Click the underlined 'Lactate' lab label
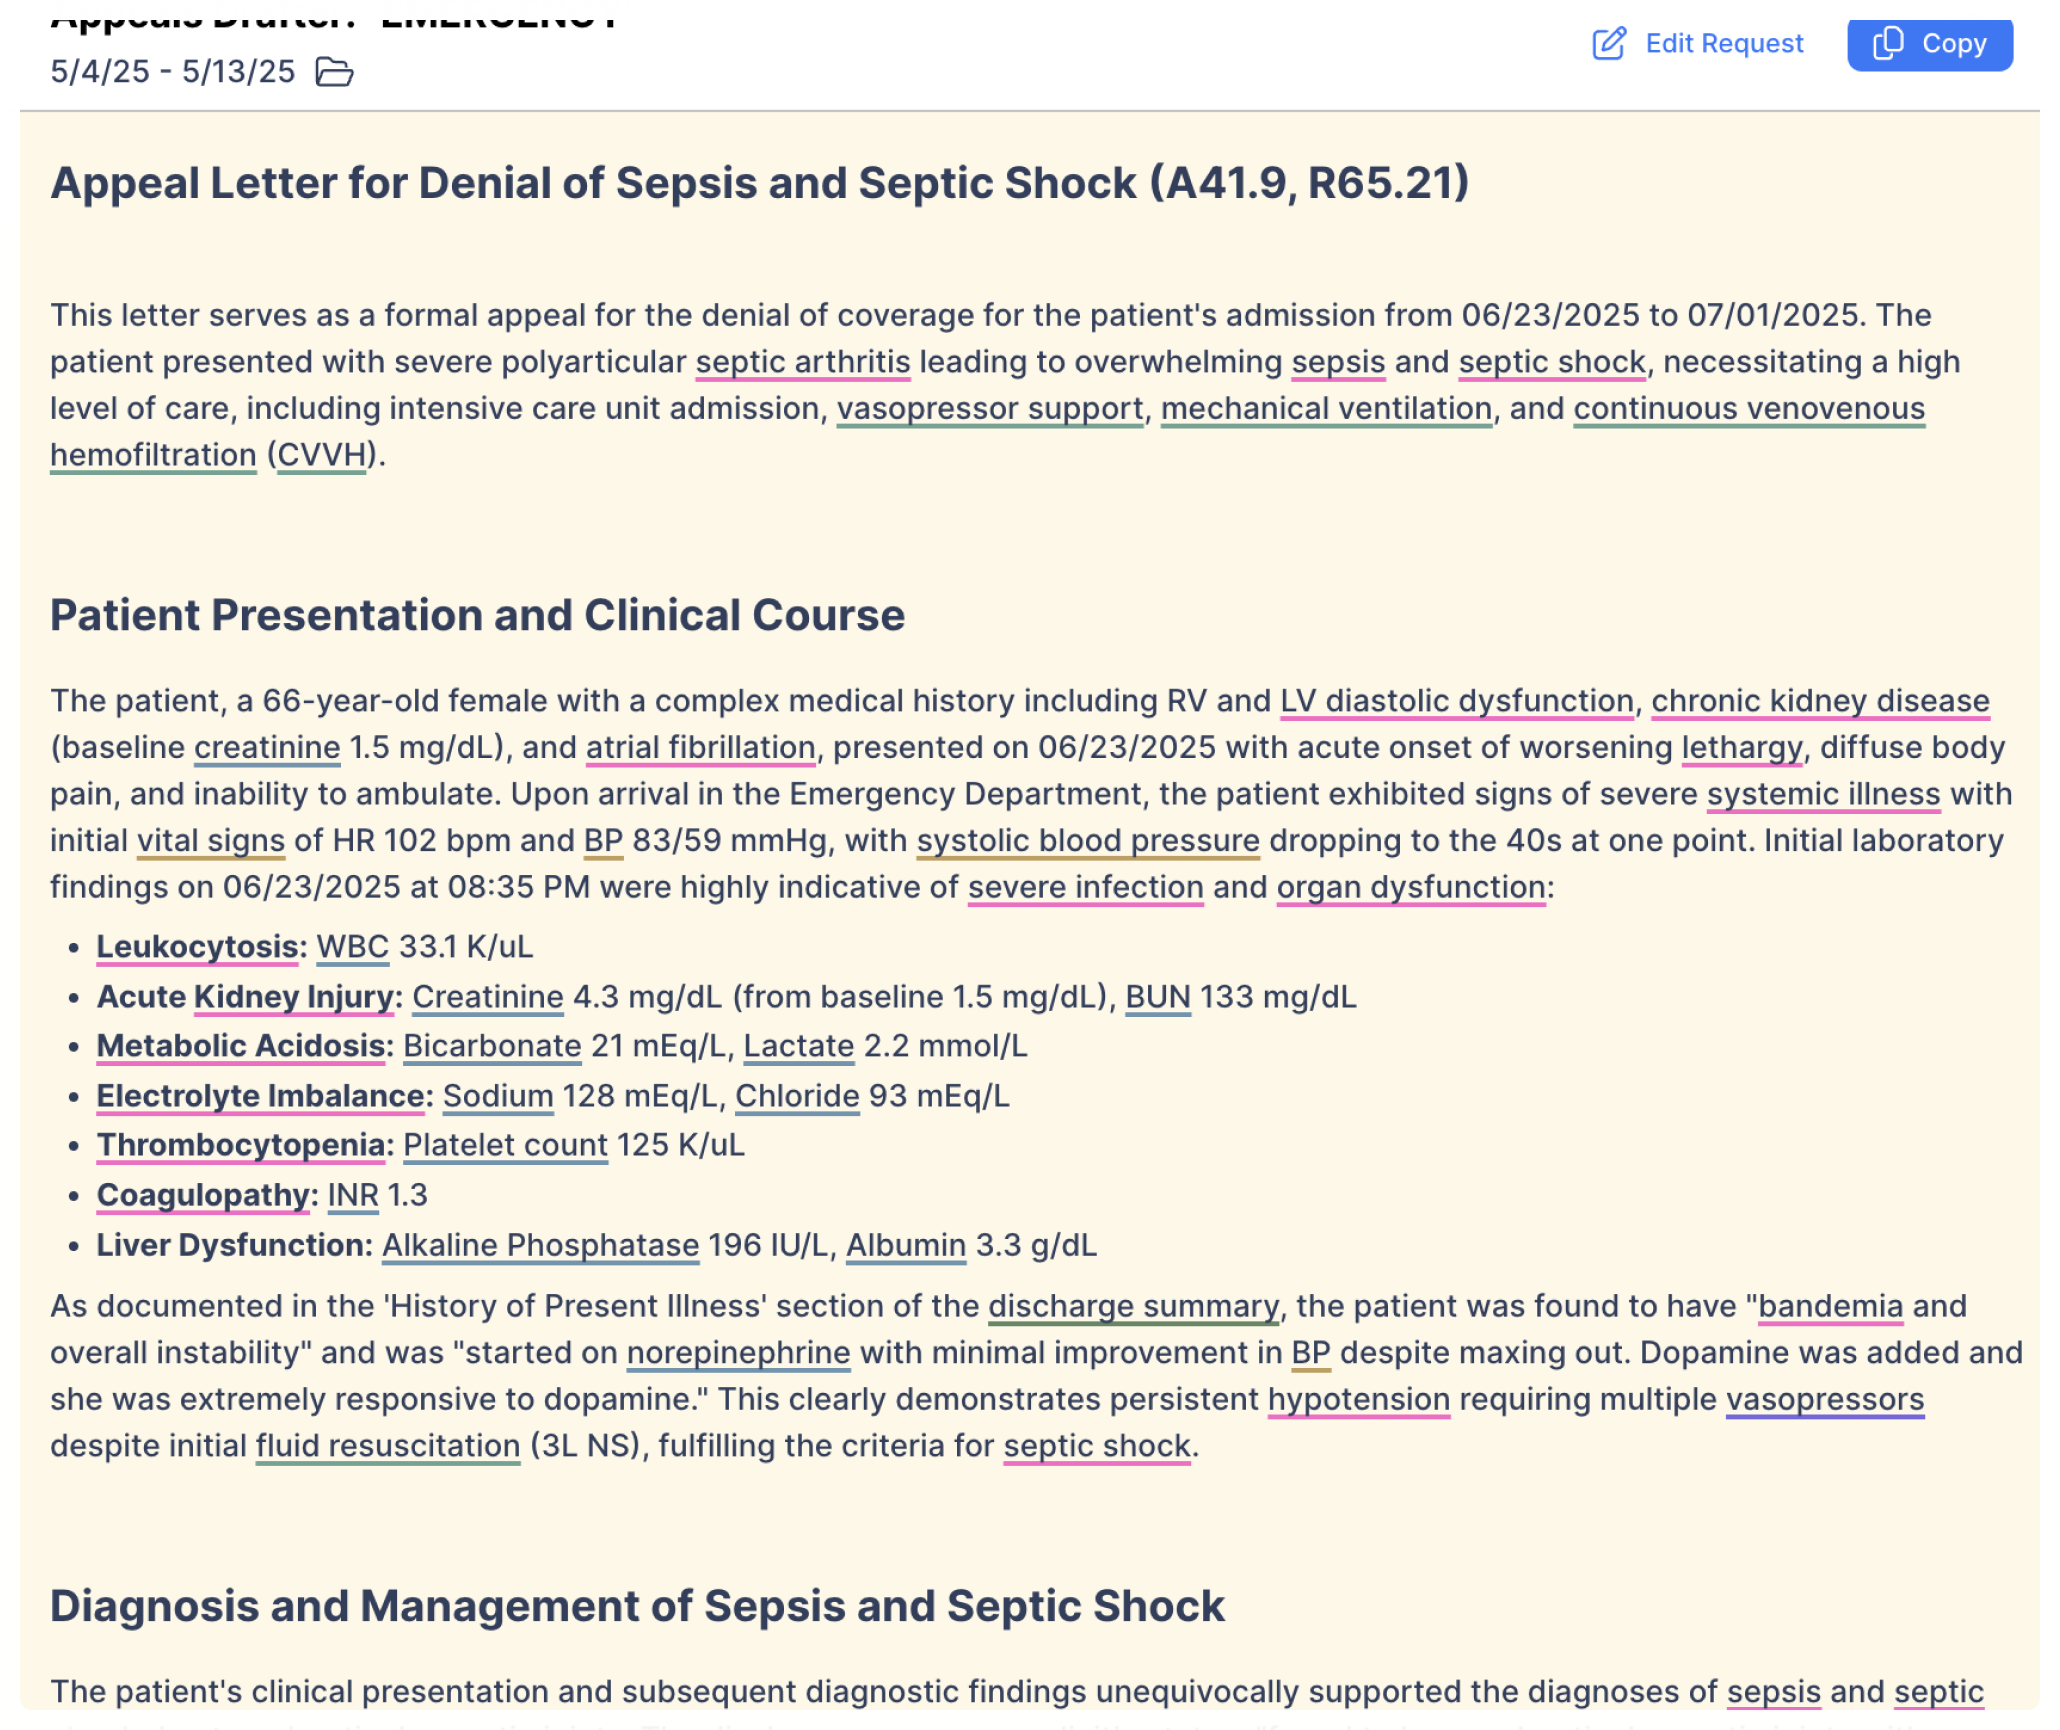Screen dimensions: 2060x1730 [799, 1046]
